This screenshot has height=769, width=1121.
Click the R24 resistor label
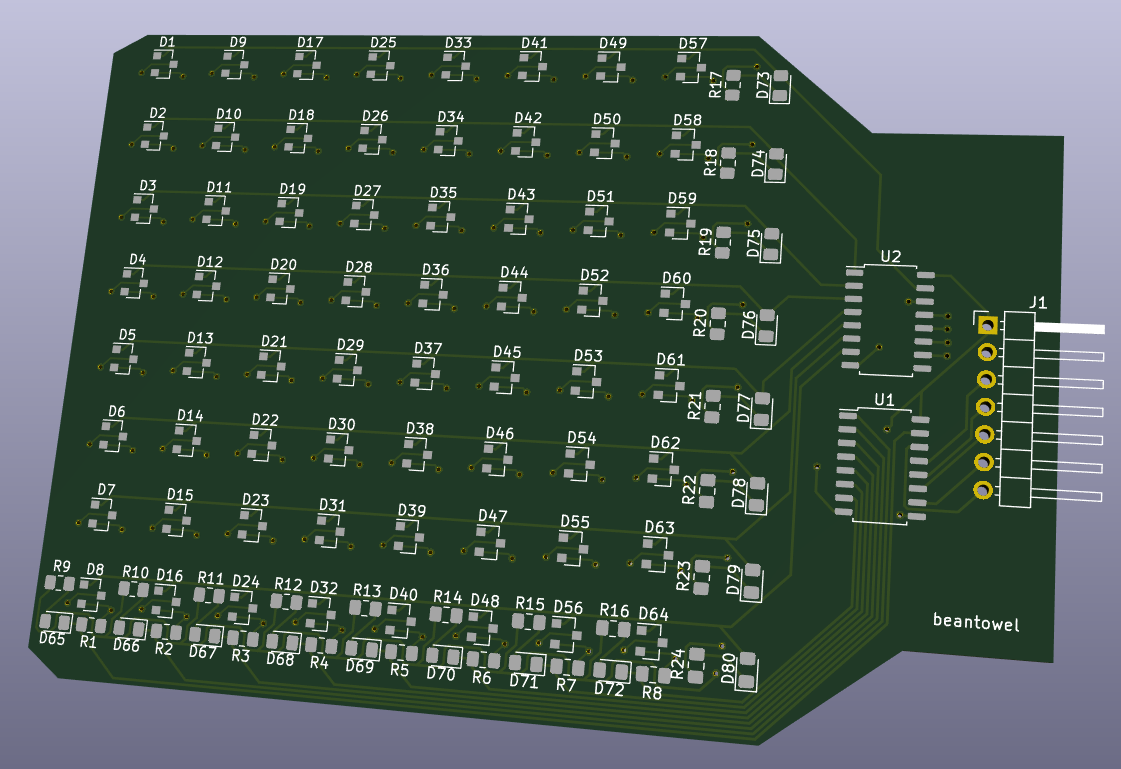tap(678, 664)
